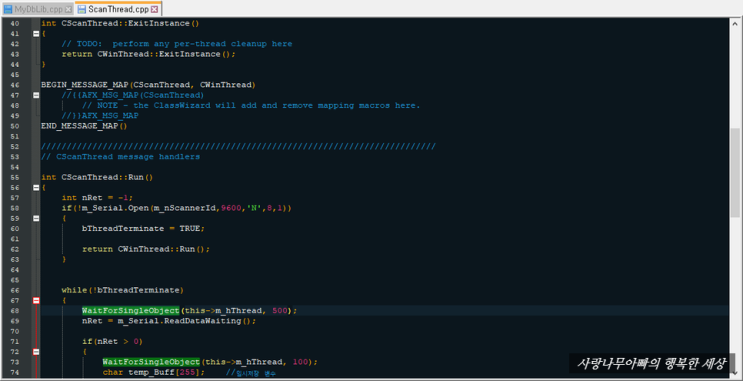Screen dimensions: 743x381
Task: Click highlighted WaitForSingleObject on line 73
Action: [151, 362]
